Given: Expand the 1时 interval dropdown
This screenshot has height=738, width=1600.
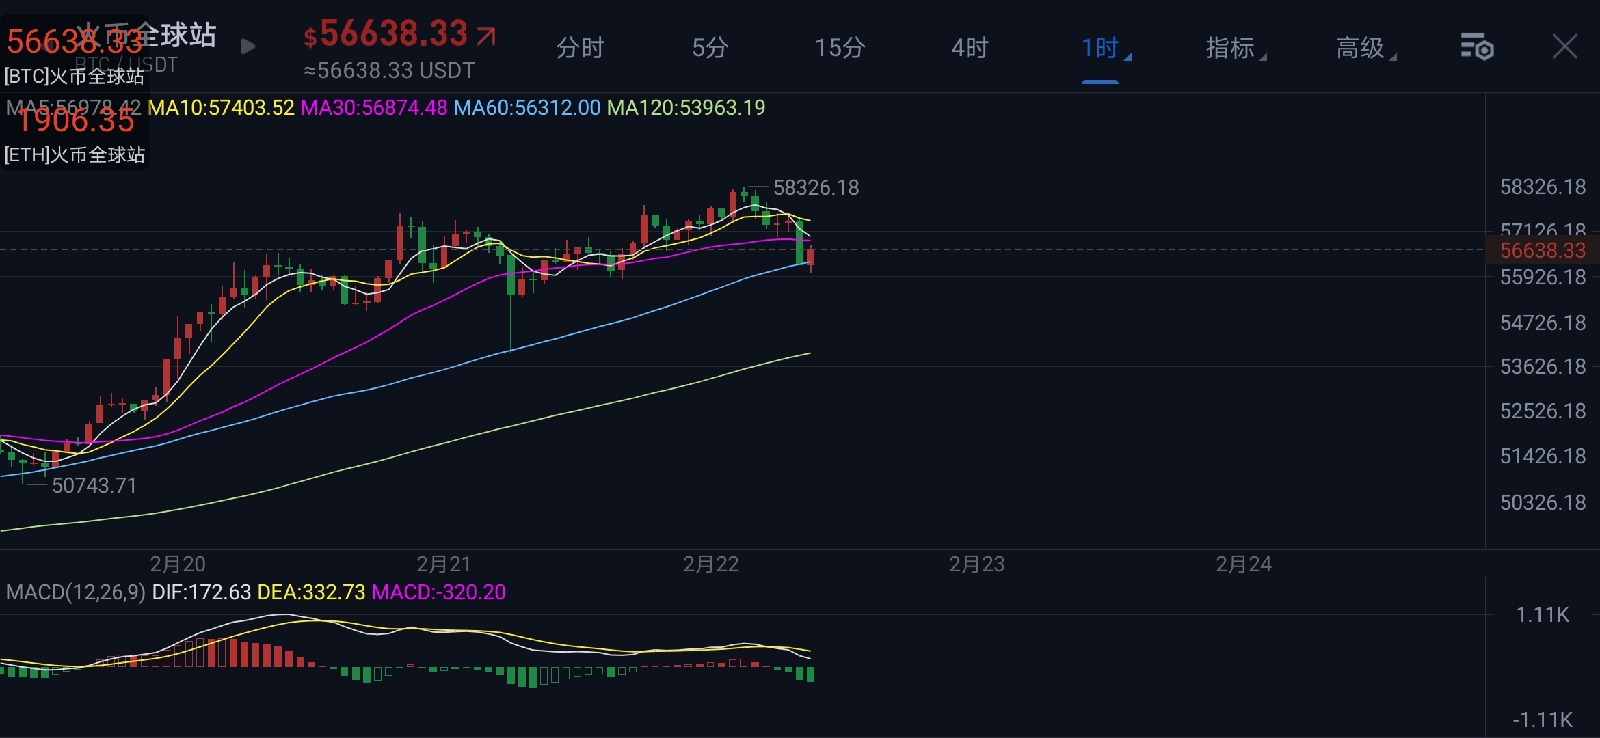Looking at the screenshot, I should (1103, 48).
